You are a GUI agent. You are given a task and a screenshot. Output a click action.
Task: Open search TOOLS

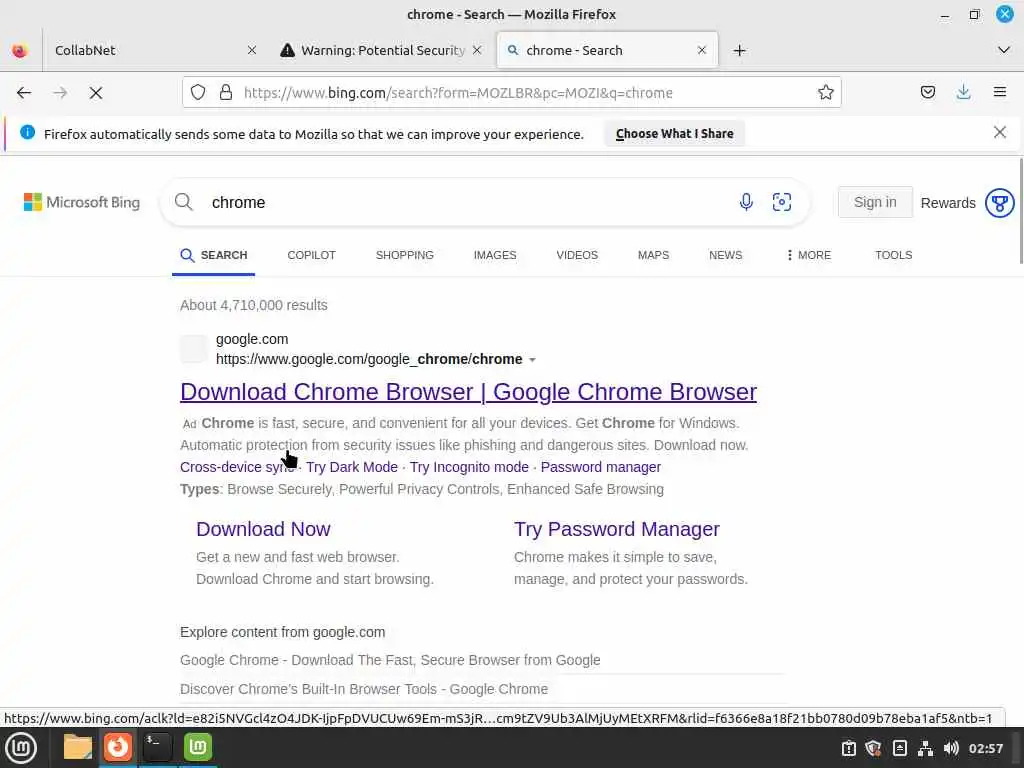pyautogui.click(x=893, y=255)
